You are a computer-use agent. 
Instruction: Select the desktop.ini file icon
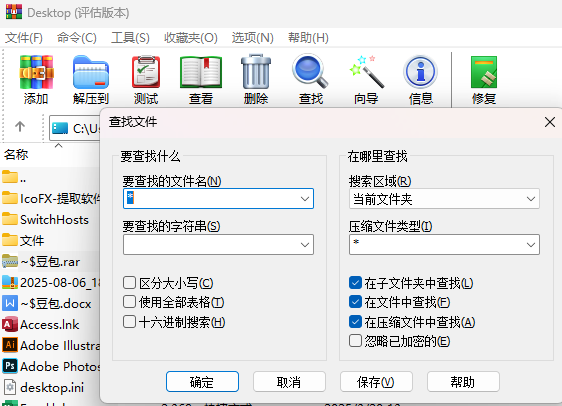point(10,387)
